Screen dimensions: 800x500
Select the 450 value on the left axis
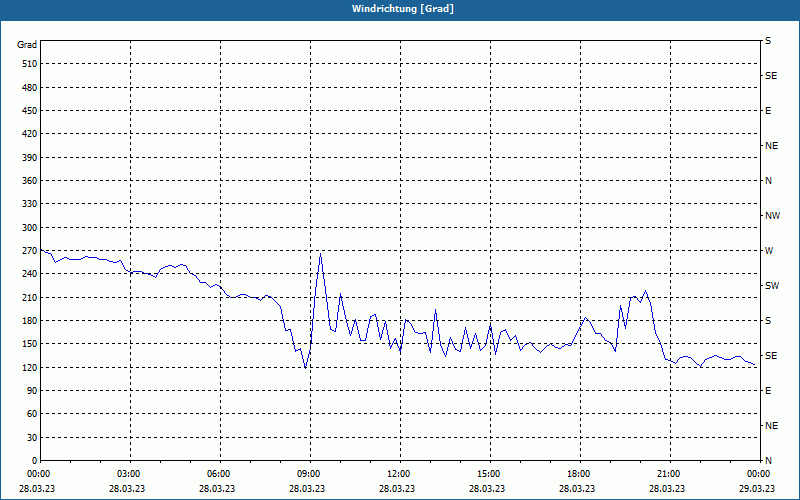click(x=30, y=111)
